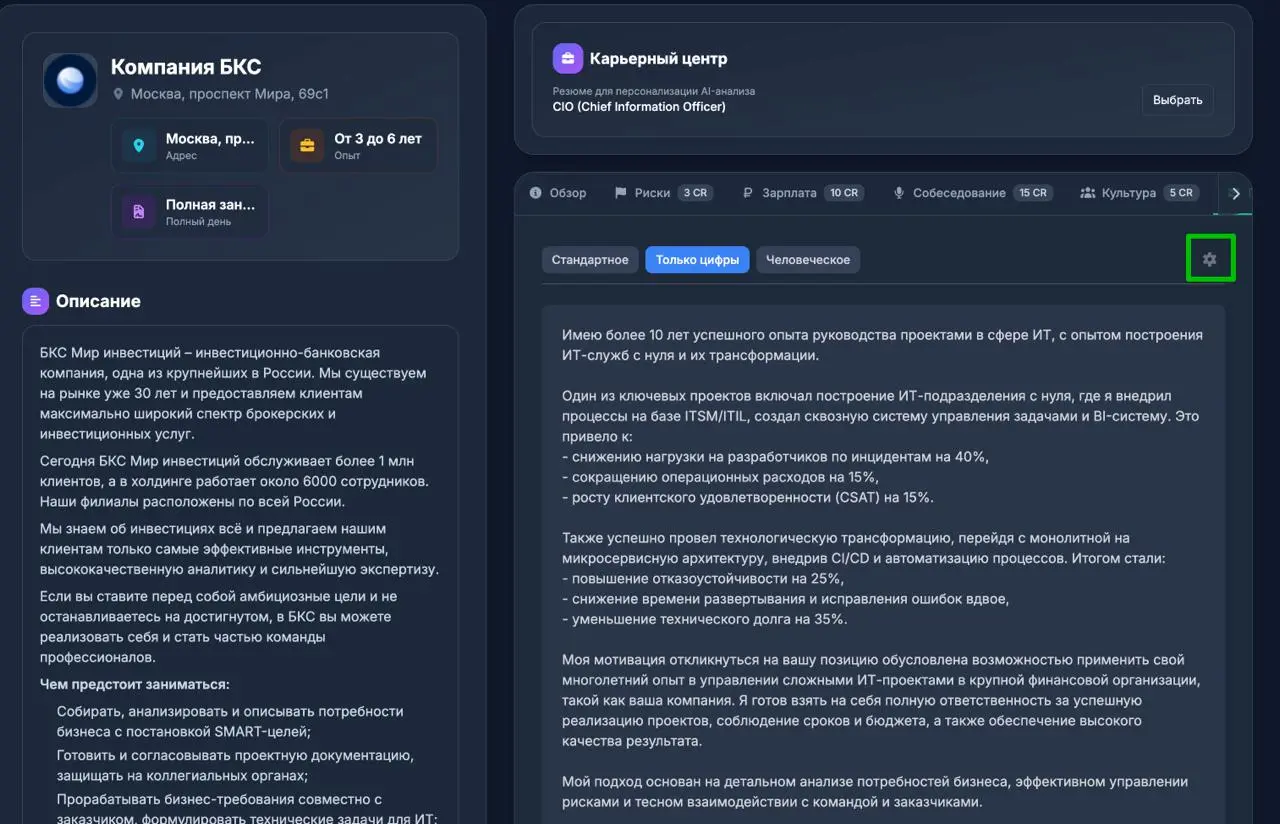Screen dimensions: 1280x824
Task: Select the Только цифры letter style
Action: 697,260
